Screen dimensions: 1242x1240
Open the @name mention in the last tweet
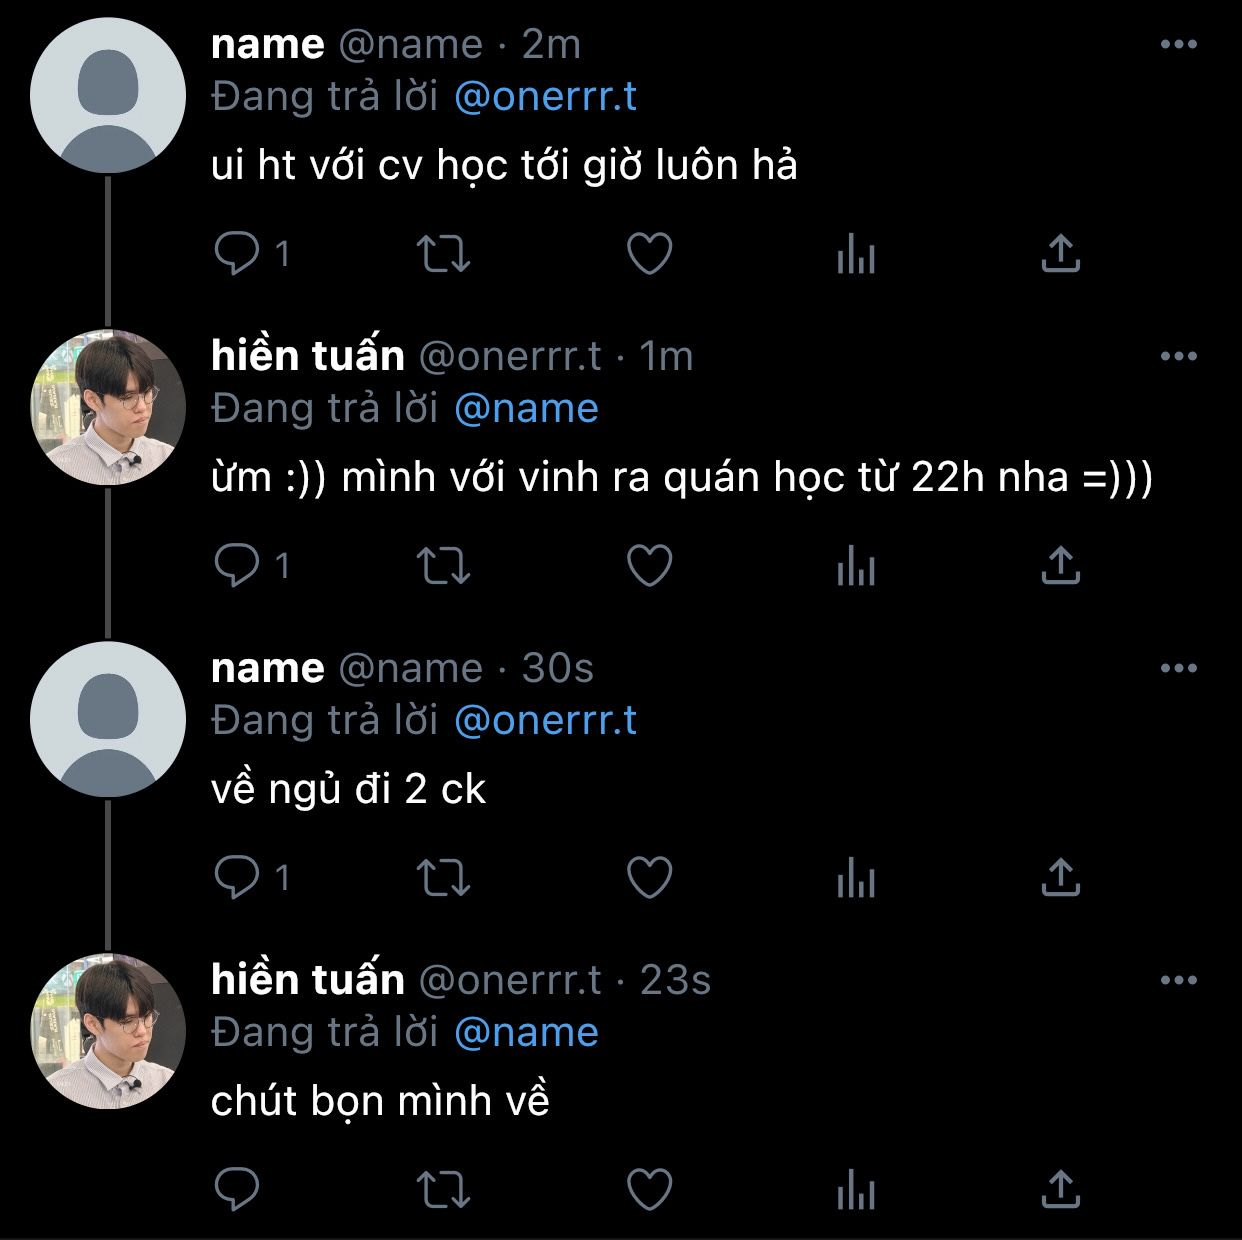(x=526, y=1033)
